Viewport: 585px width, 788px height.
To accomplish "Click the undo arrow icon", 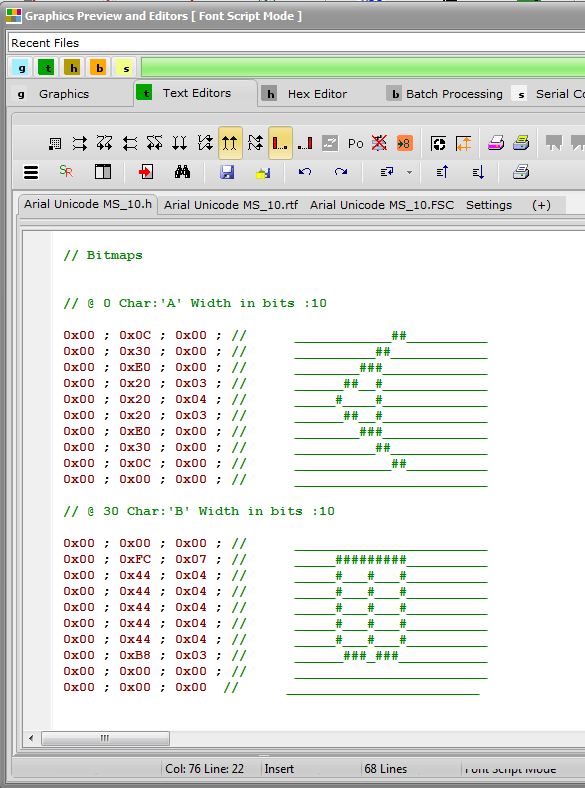I will click(305, 172).
